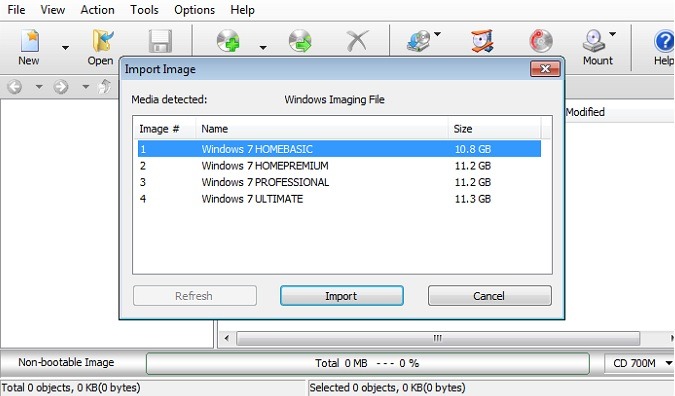
Task: Open the Help menu
Action: [x=242, y=9]
